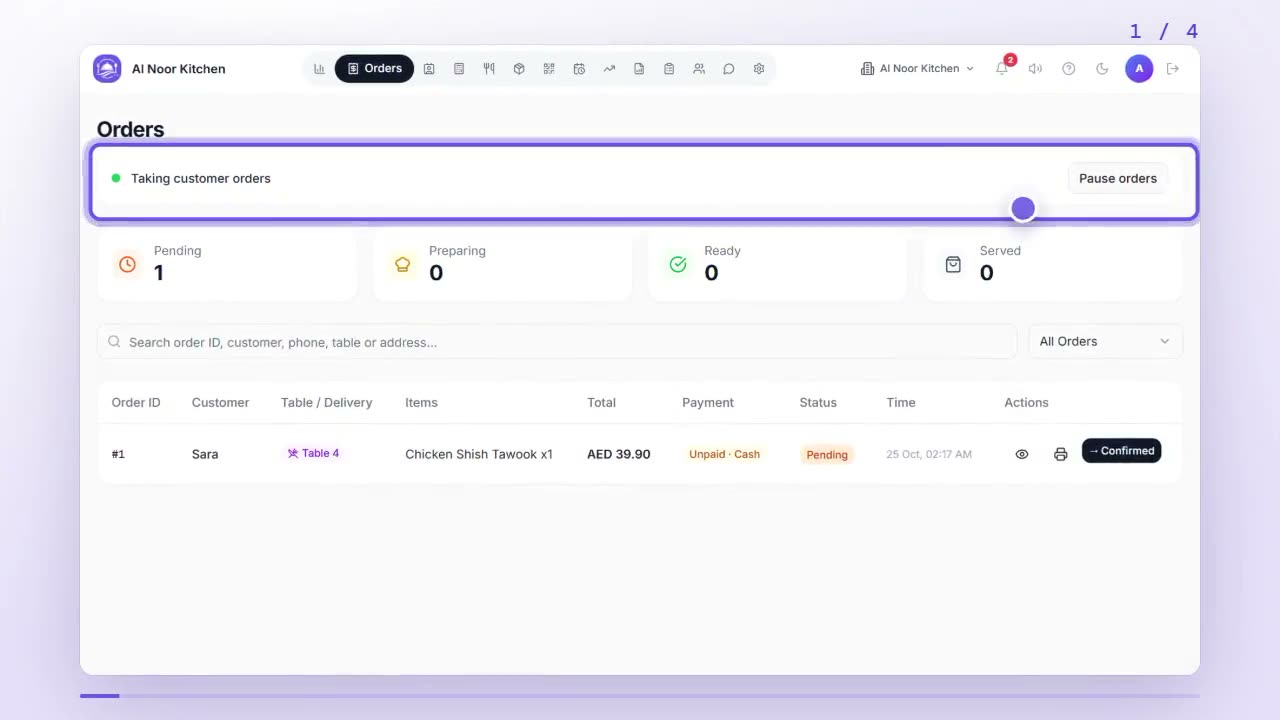The height and width of the screenshot is (720, 1280).
Task: Open the Orders tab in navigation
Action: pyautogui.click(x=374, y=69)
